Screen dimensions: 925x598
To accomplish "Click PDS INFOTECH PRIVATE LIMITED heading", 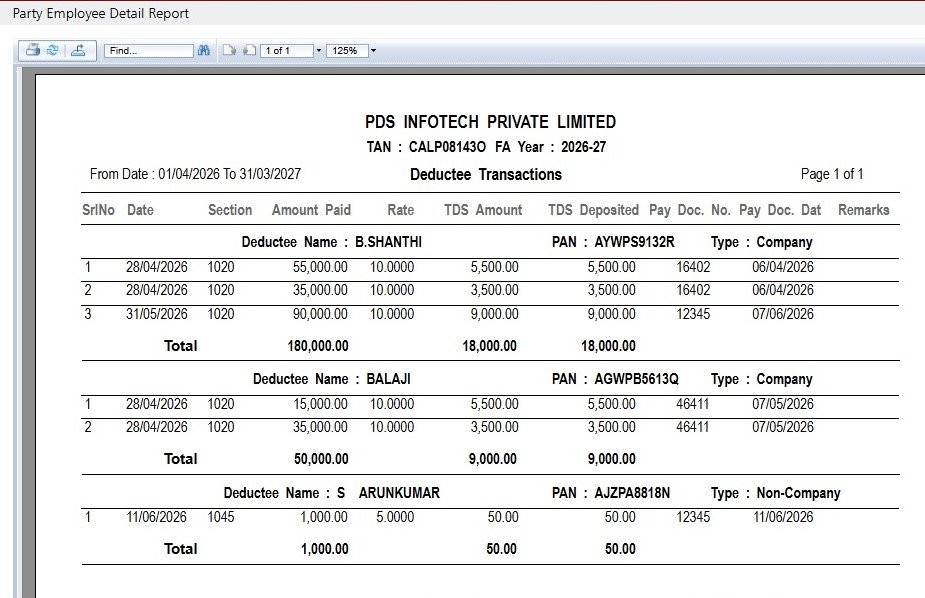I will [490, 122].
